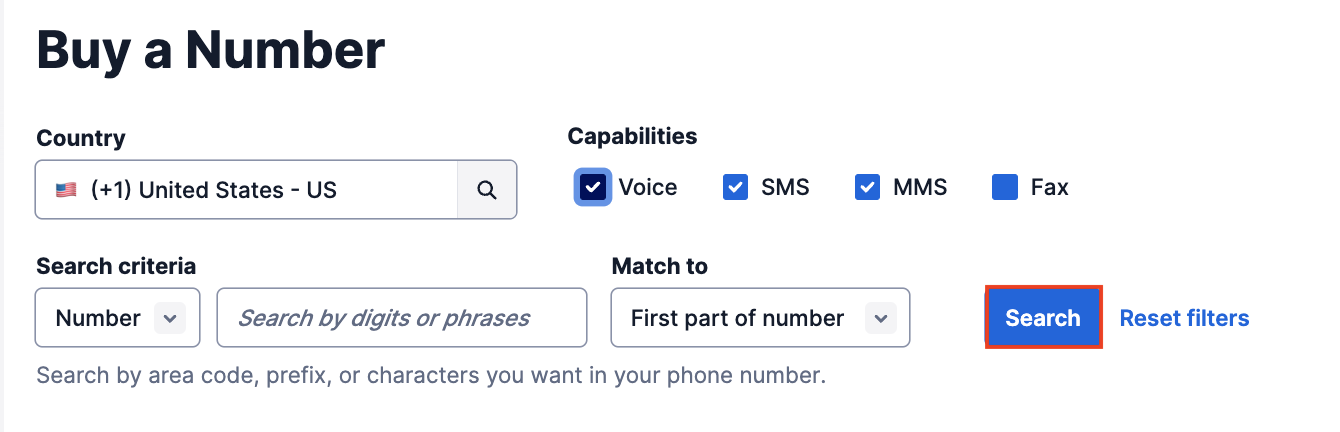Click the area code help text
Viewport: 1340px width, 432px height.
click(431, 377)
